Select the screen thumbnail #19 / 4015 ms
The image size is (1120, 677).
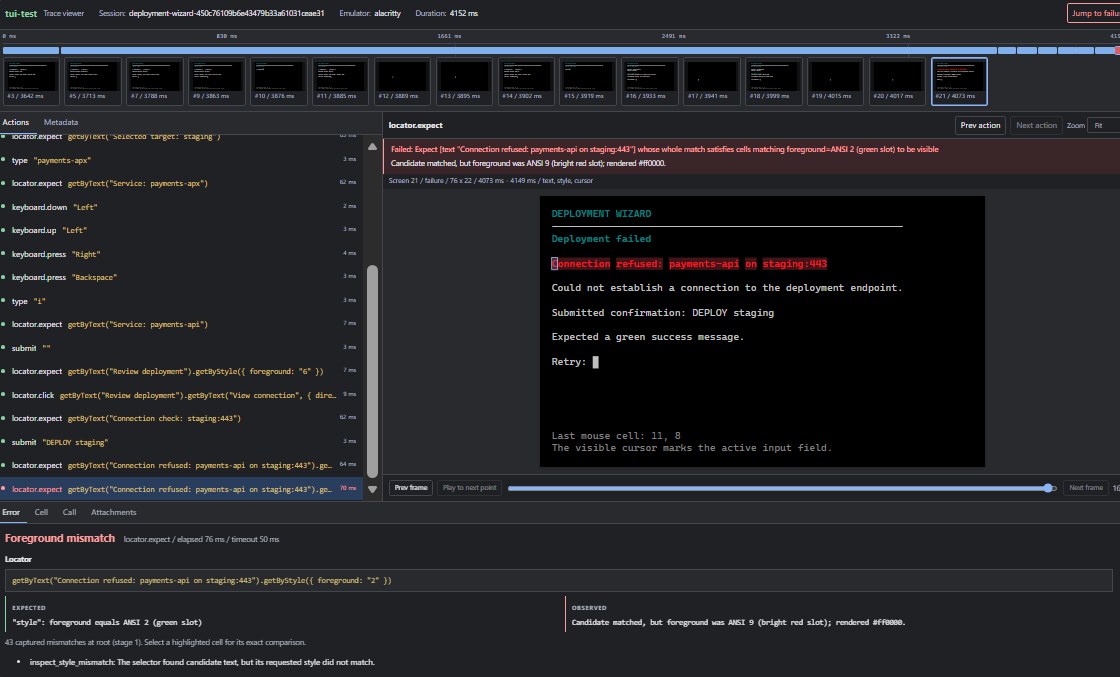click(836, 81)
